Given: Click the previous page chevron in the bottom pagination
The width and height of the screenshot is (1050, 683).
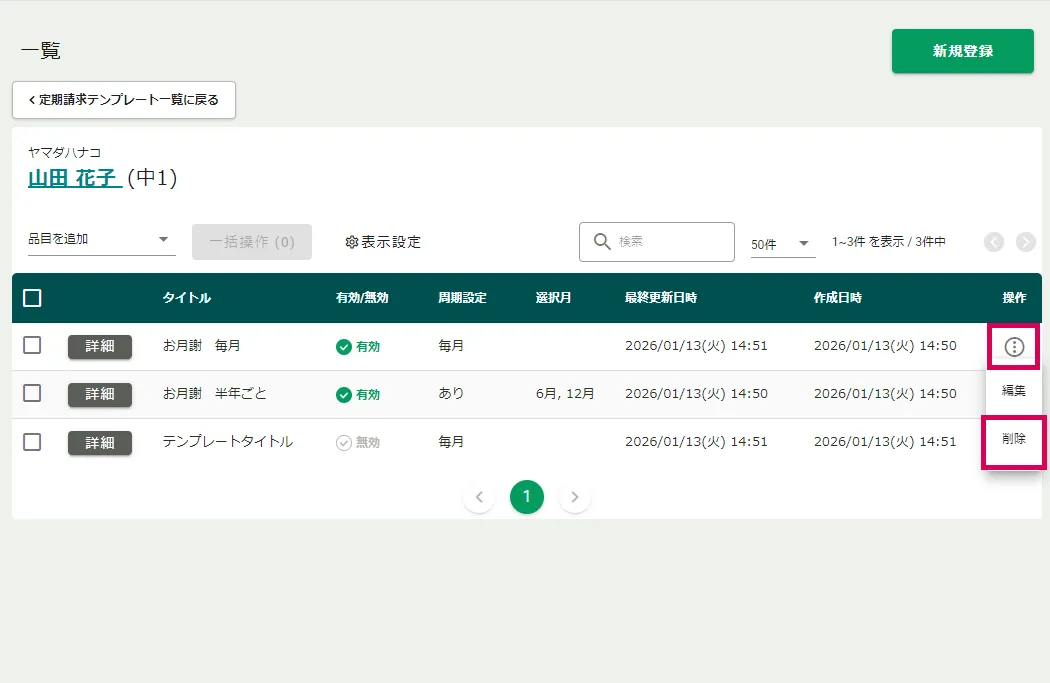Looking at the screenshot, I should [479, 497].
